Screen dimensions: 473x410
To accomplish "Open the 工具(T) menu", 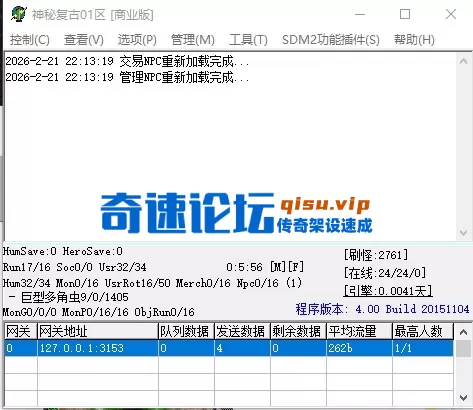I will click(x=248, y=40).
